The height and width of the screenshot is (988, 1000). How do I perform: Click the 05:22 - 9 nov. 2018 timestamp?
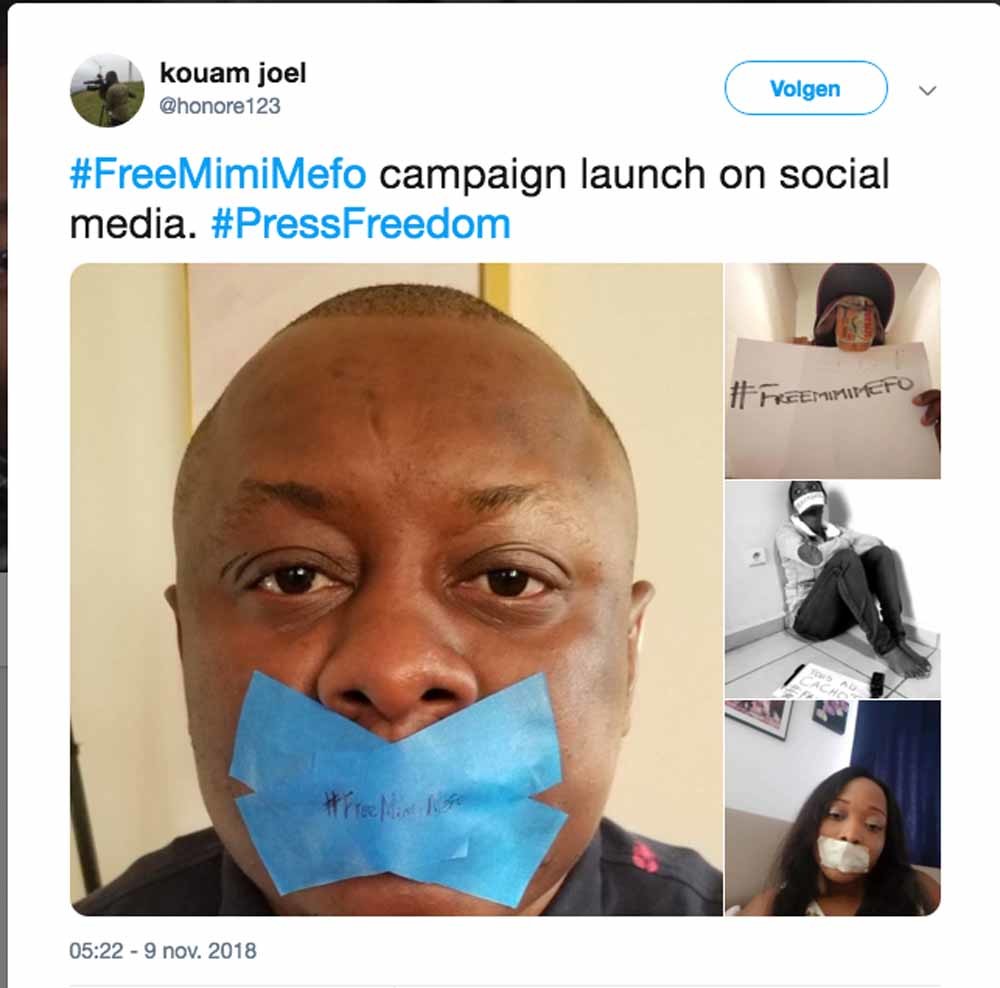click(163, 950)
